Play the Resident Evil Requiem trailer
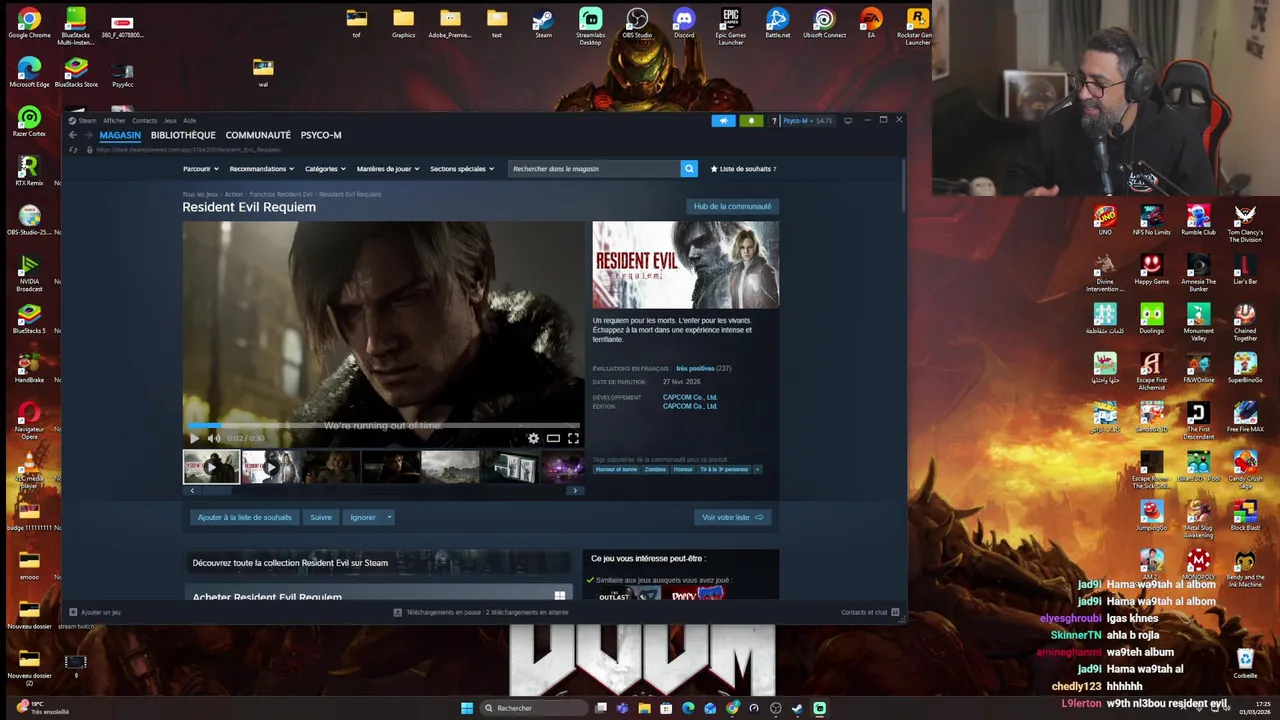 click(x=194, y=438)
